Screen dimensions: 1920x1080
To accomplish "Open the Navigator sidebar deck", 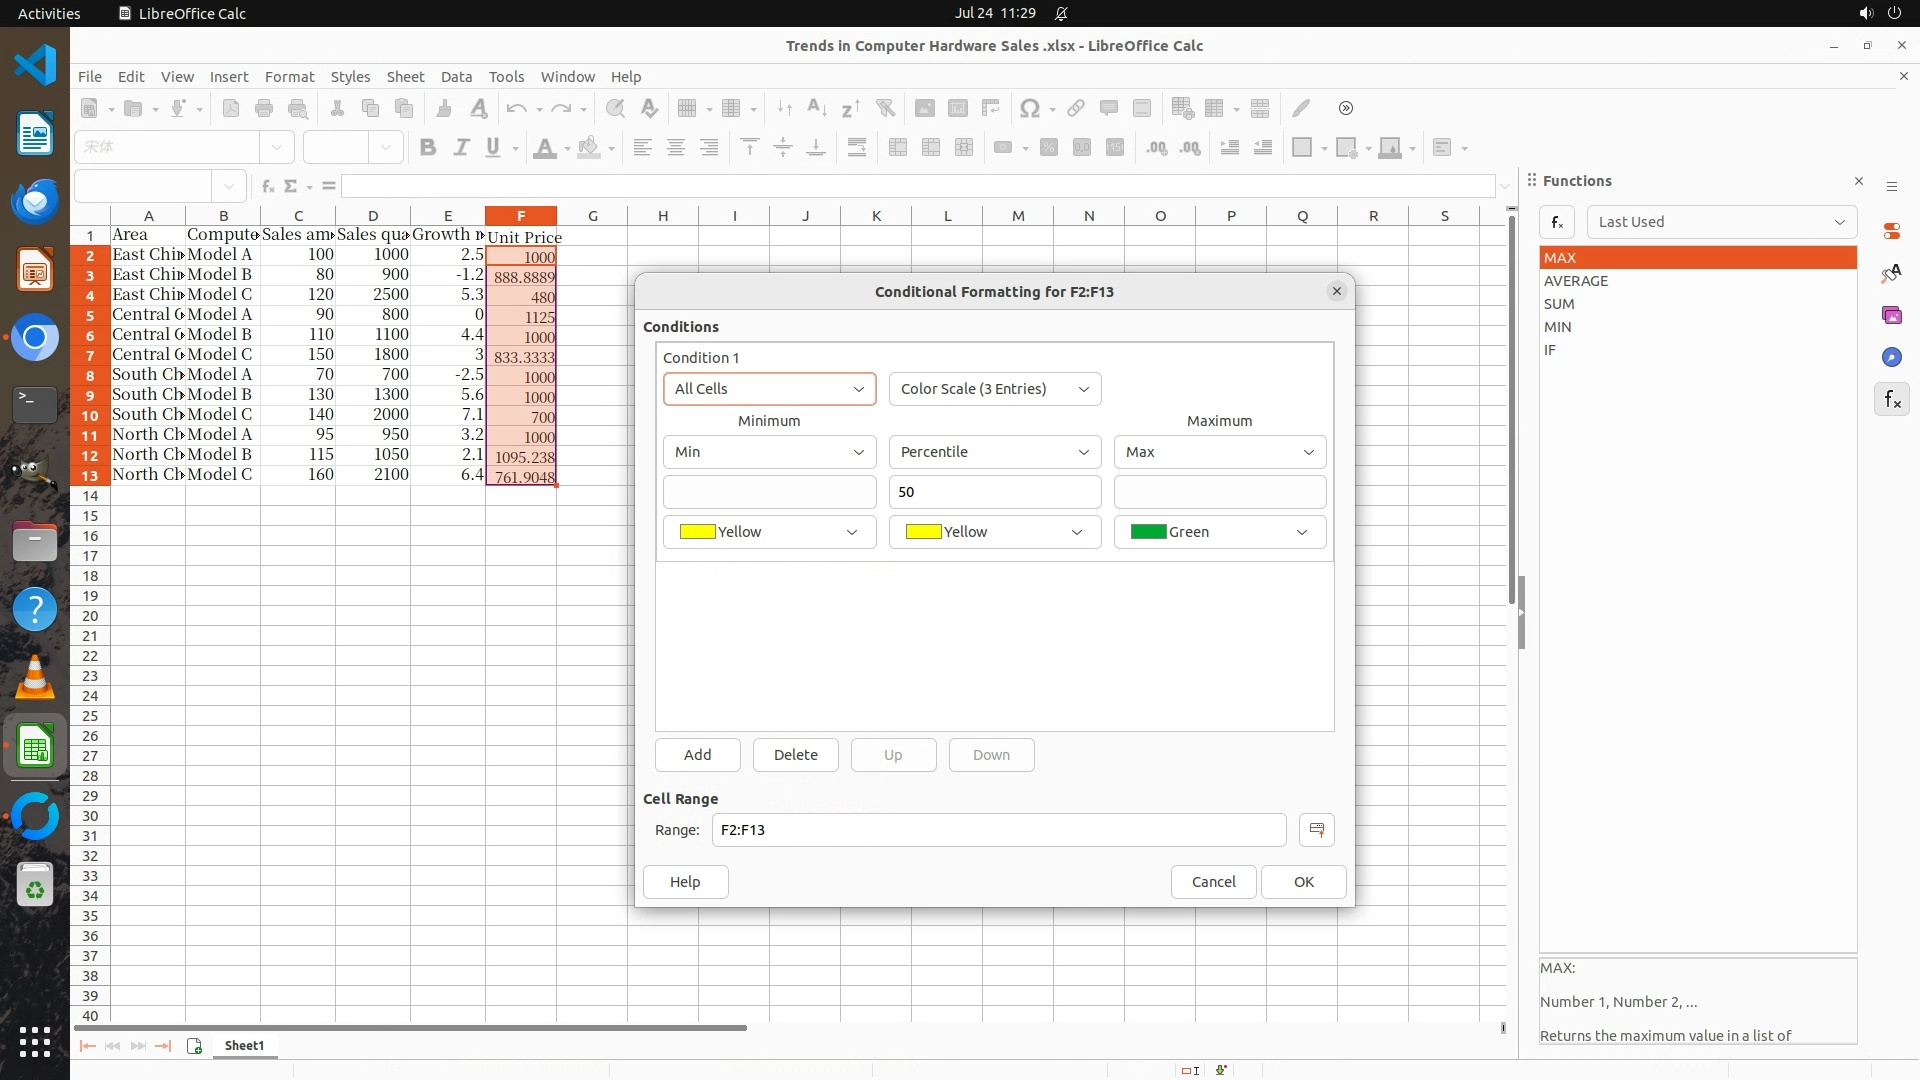I will pyautogui.click(x=1891, y=357).
